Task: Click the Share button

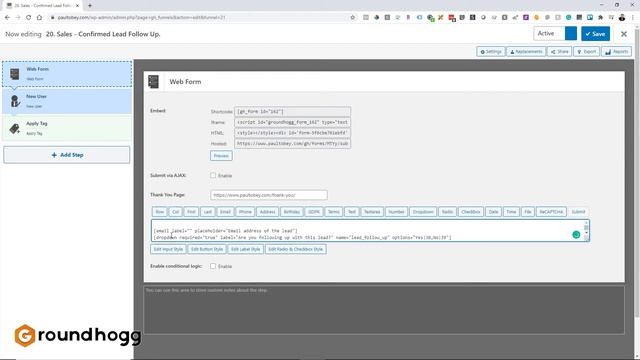Action: click(559, 52)
